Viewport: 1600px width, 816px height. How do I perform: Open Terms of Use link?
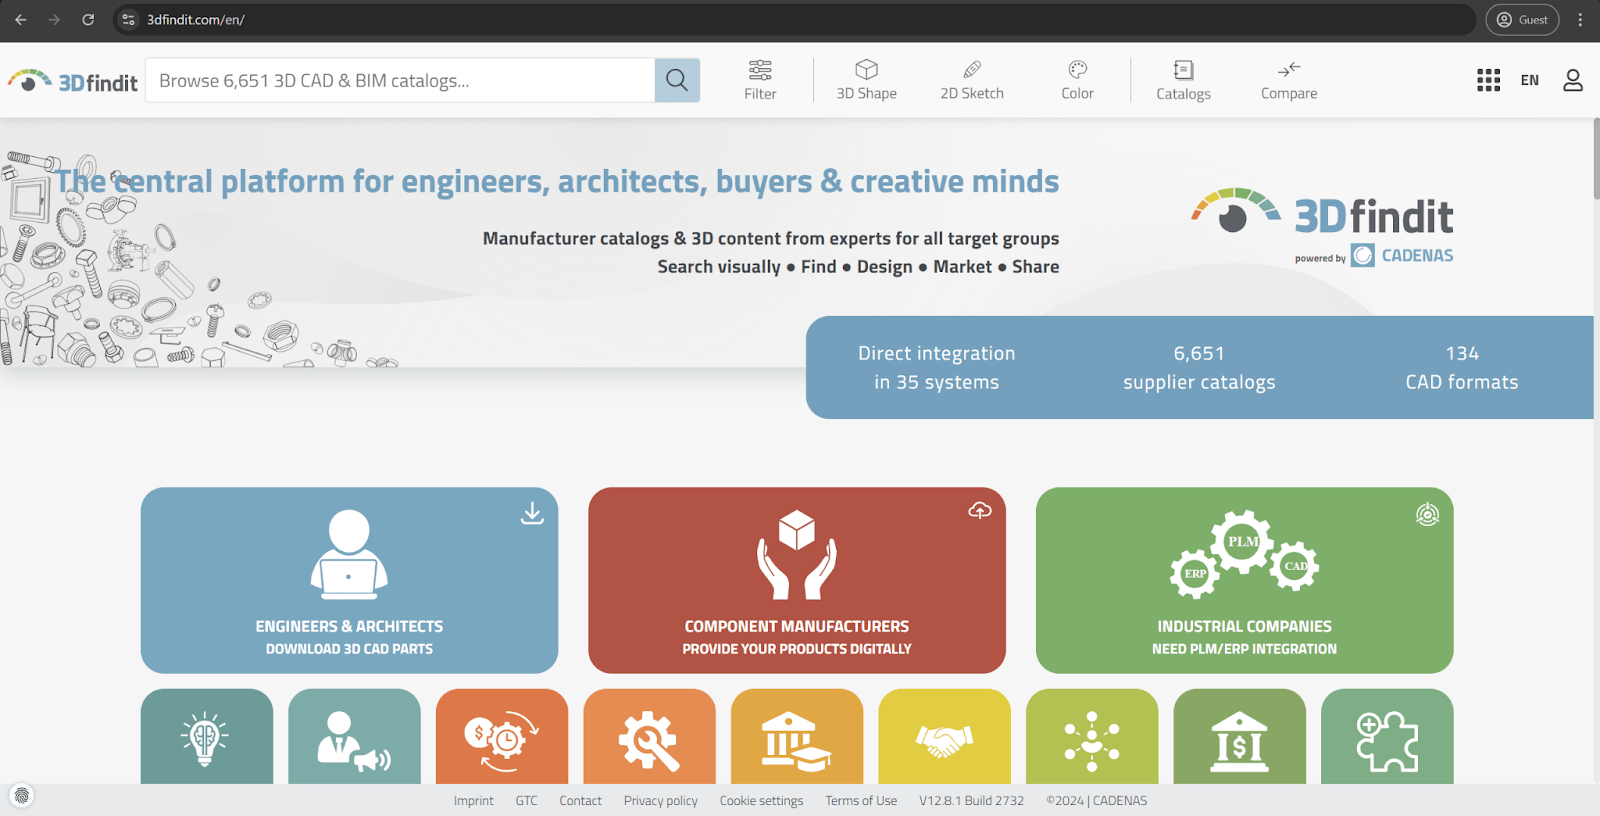coord(861,801)
